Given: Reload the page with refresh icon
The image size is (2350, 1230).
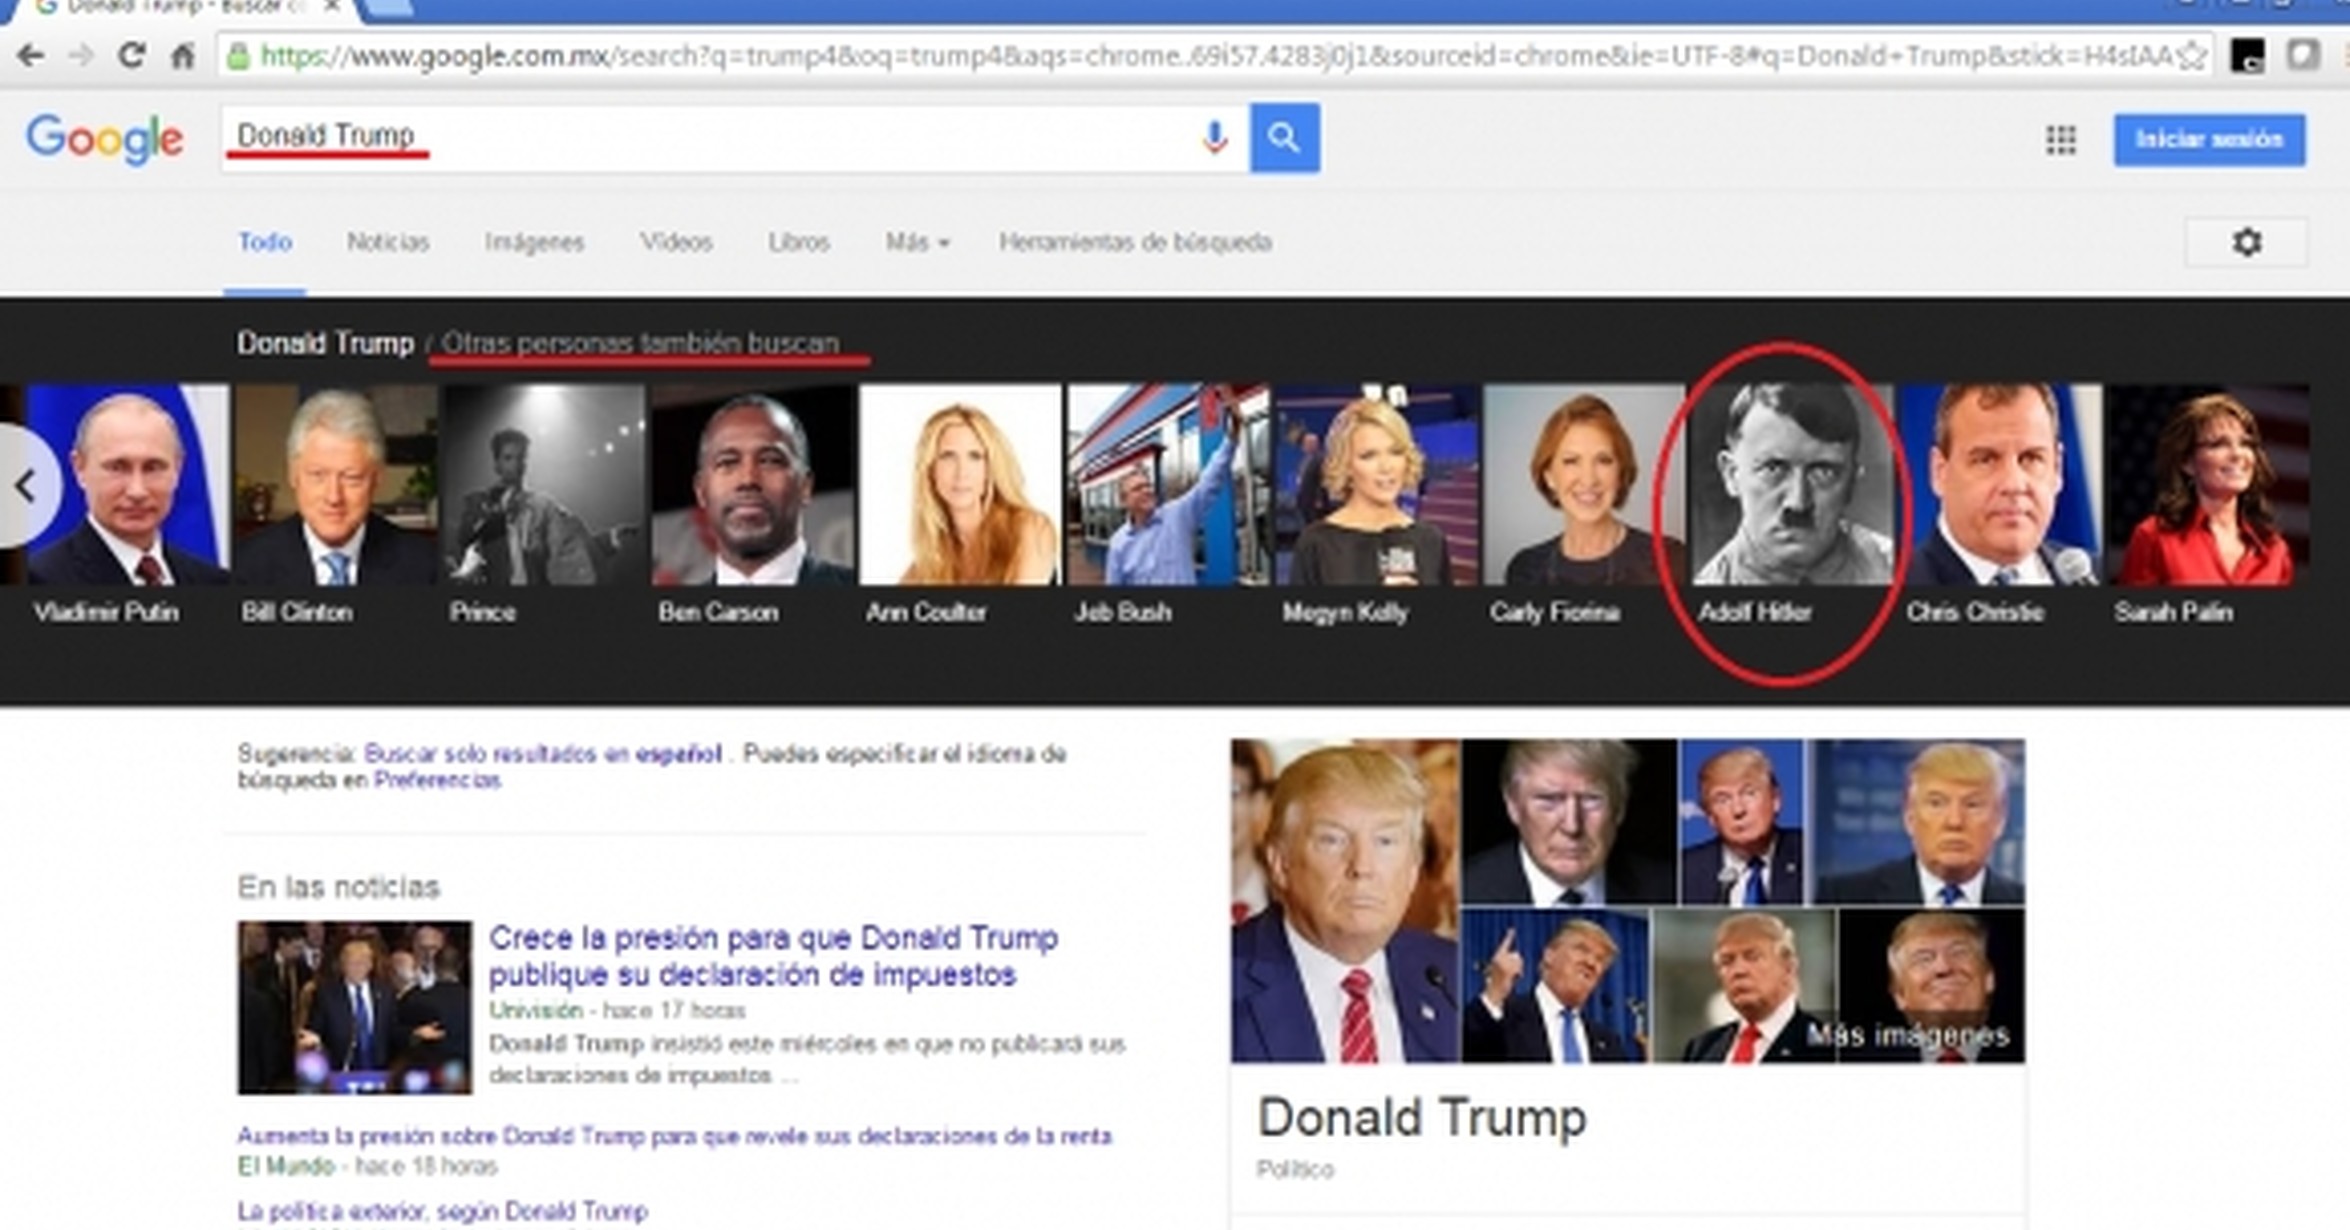Looking at the screenshot, I should point(131,55).
